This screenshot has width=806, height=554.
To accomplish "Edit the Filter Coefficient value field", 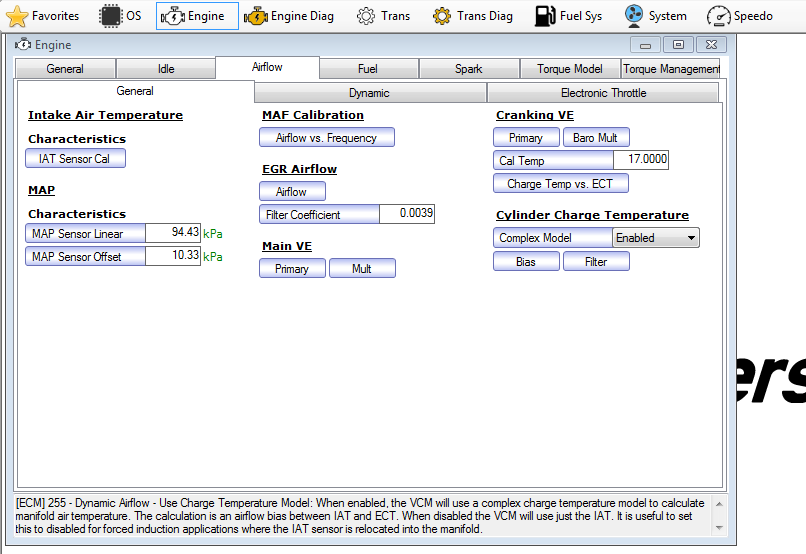I will [406, 214].
